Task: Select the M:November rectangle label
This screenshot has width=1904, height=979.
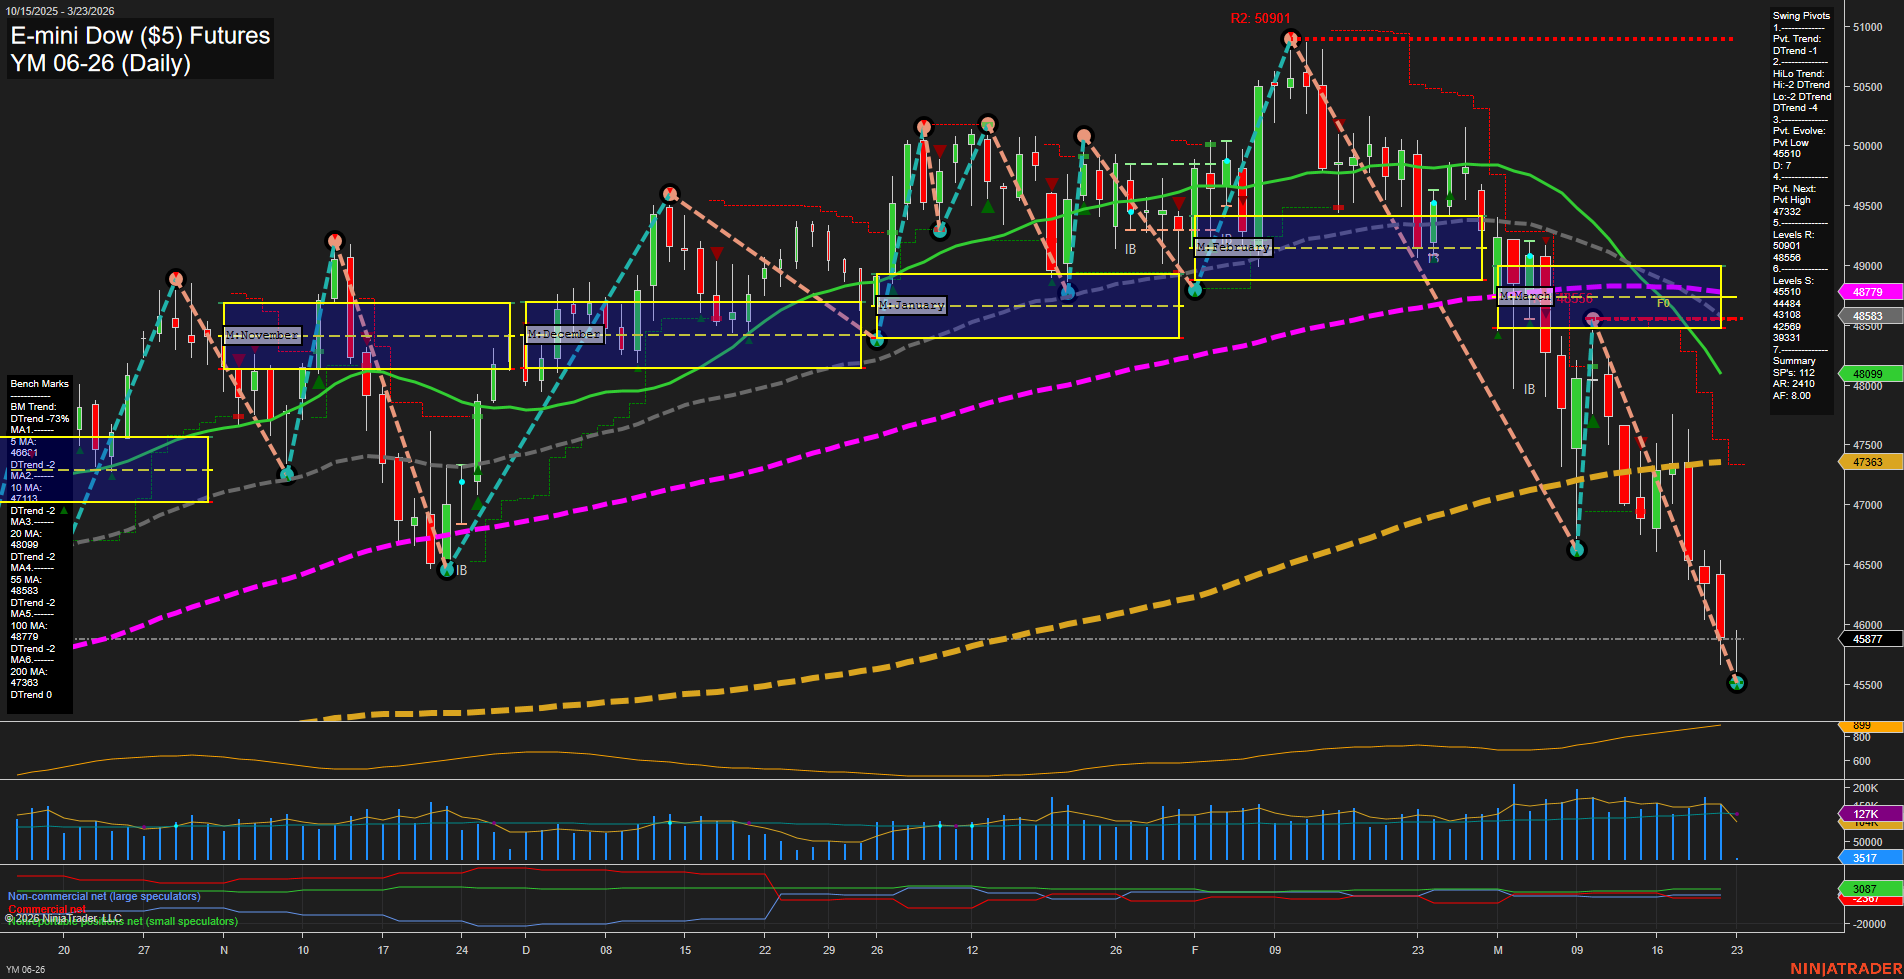Action: [262, 335]
